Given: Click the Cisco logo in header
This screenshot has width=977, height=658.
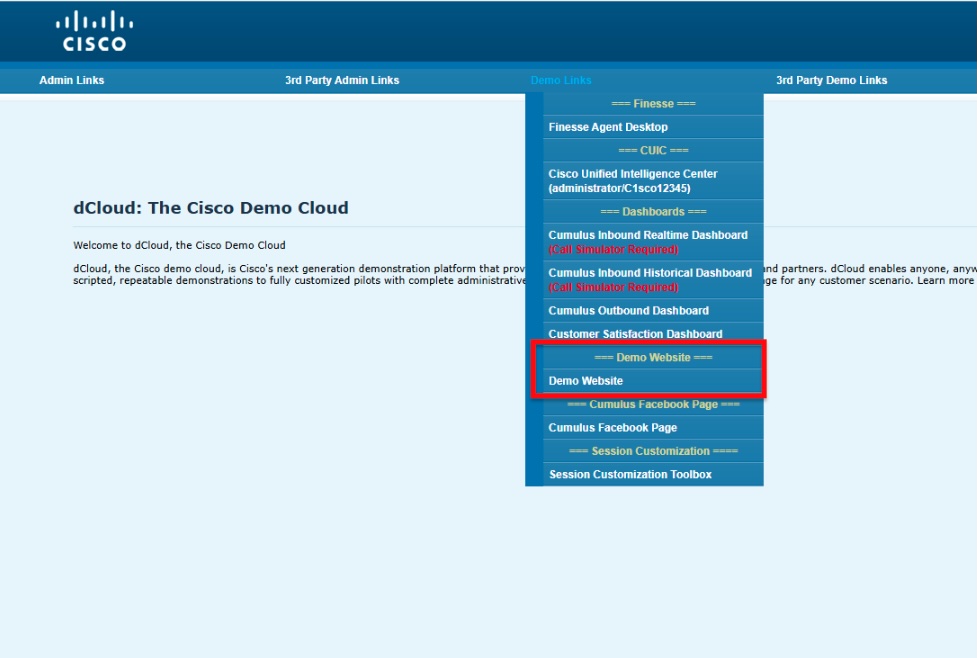Looking at the screenshot, I should (x=94, y=31).
